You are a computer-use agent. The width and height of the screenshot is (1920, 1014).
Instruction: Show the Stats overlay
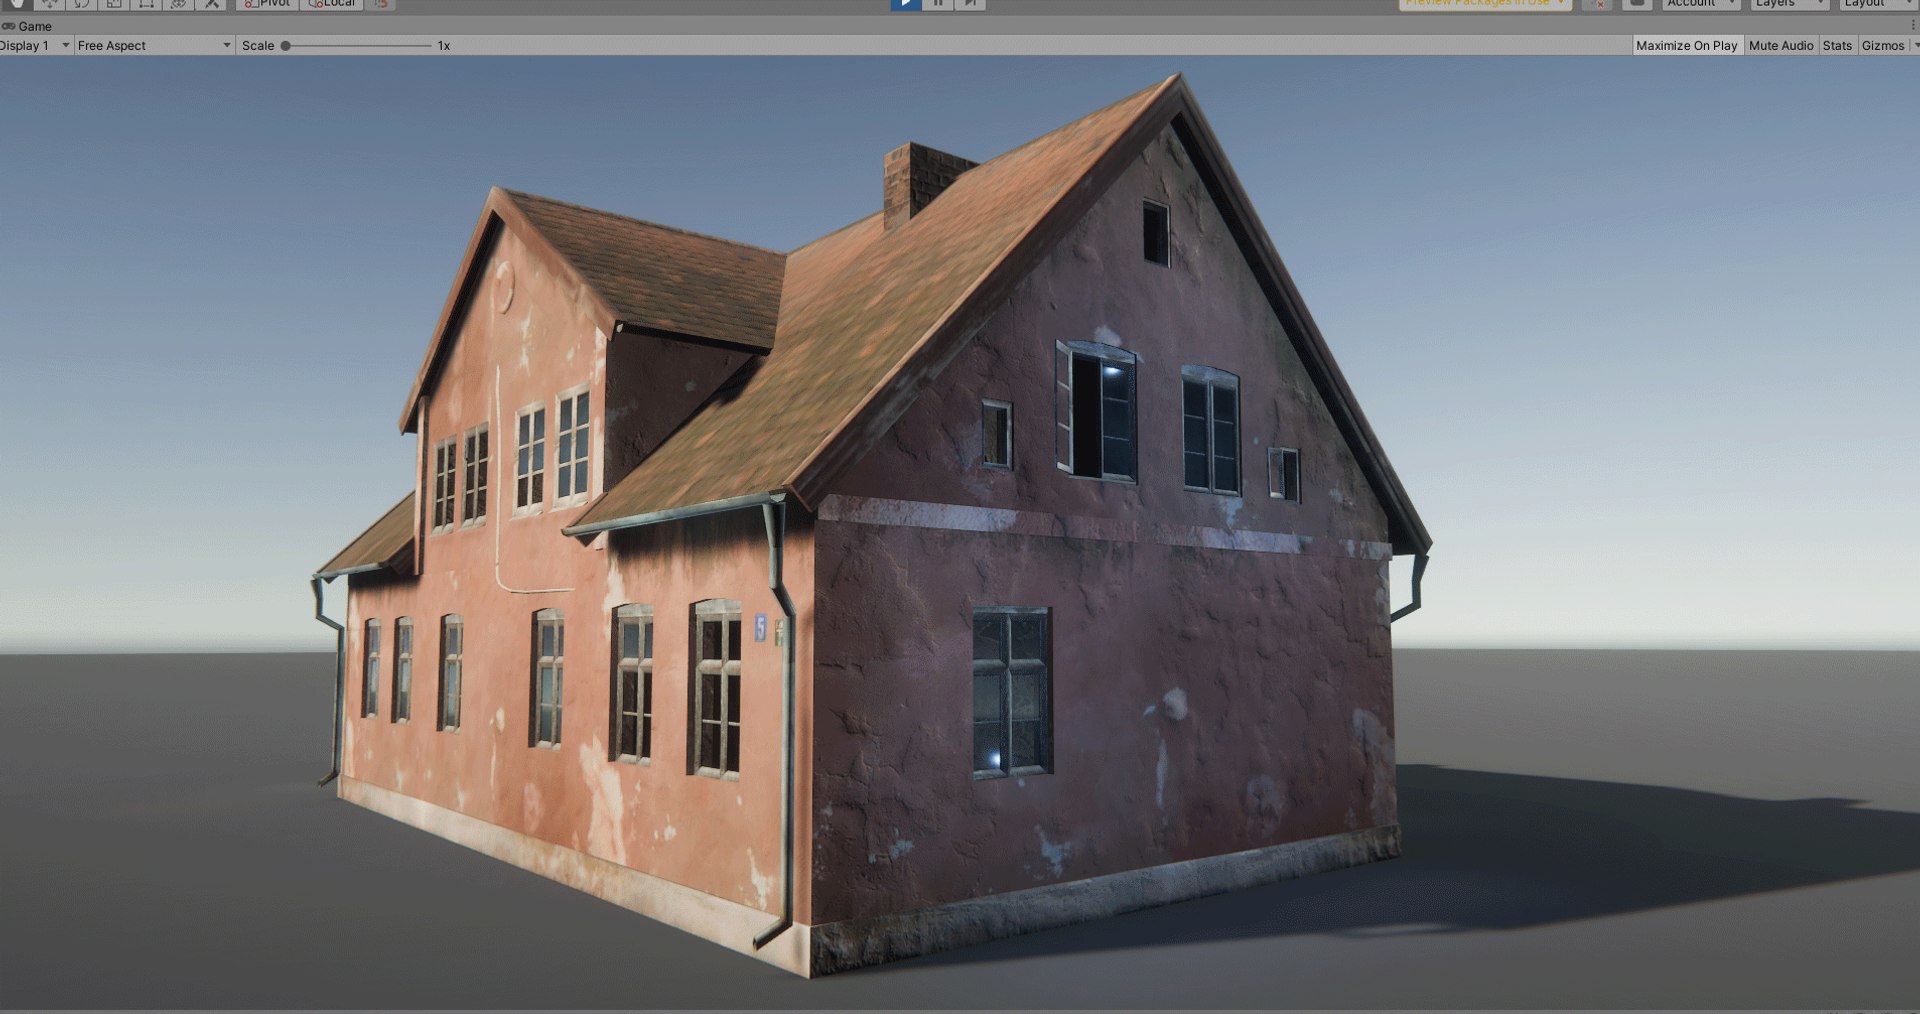pyautogui.click(x=1837, y=46)
